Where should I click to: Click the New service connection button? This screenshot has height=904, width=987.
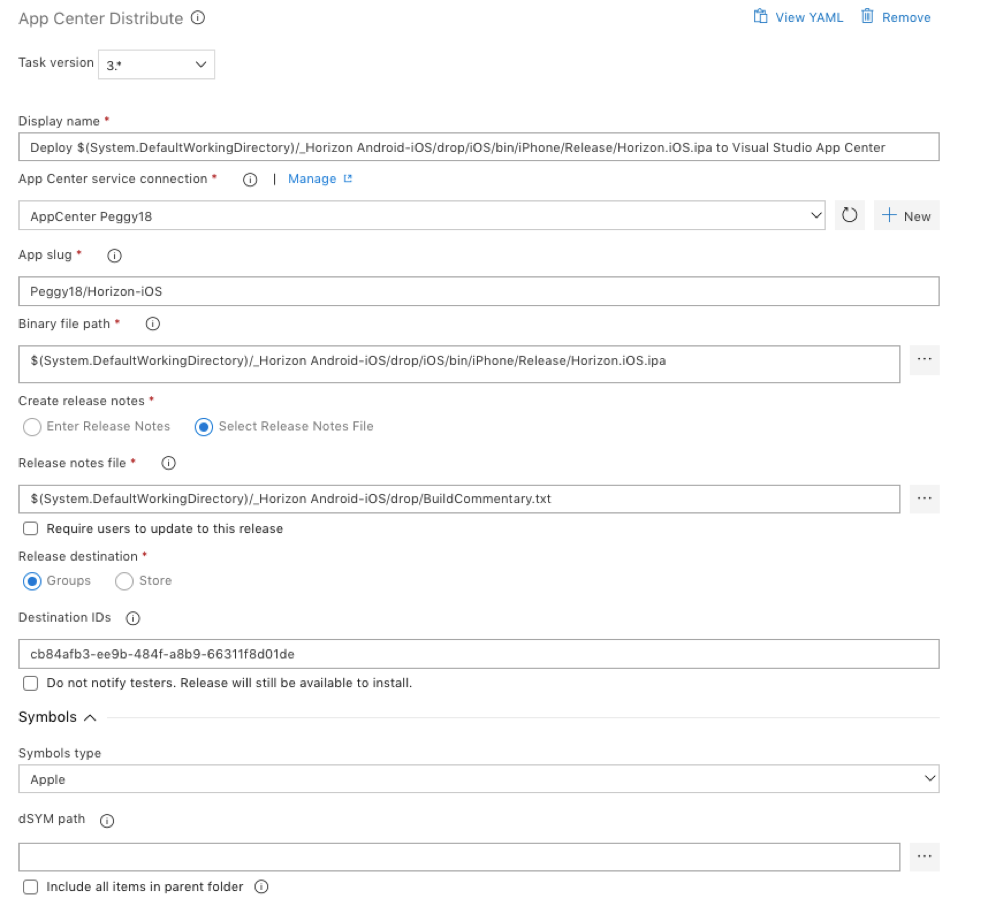906,215
